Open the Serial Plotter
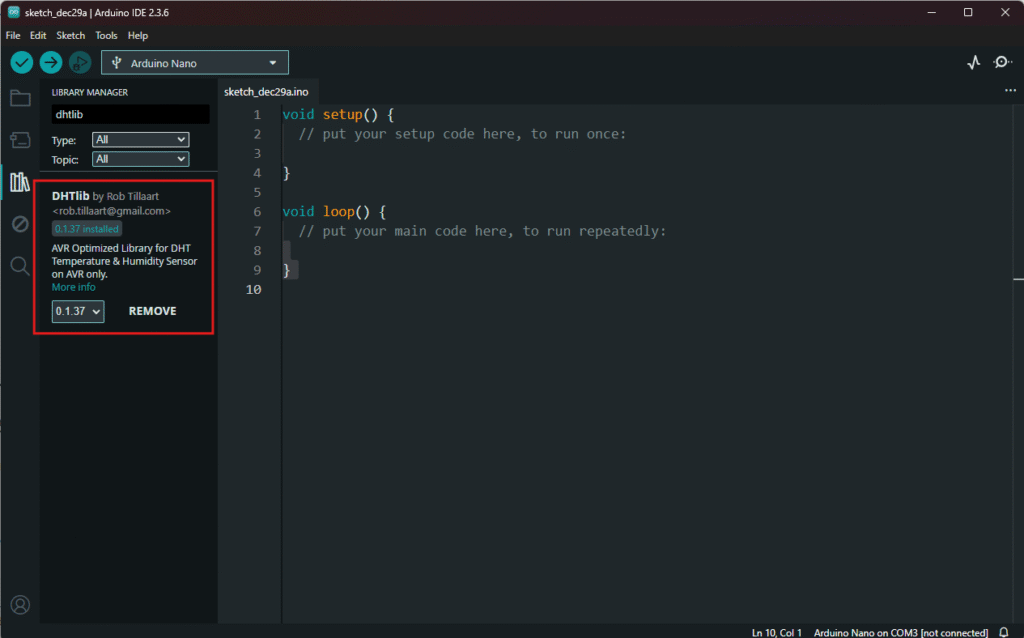The width and height of the screenshot is (1024, 638). (974, 63)
